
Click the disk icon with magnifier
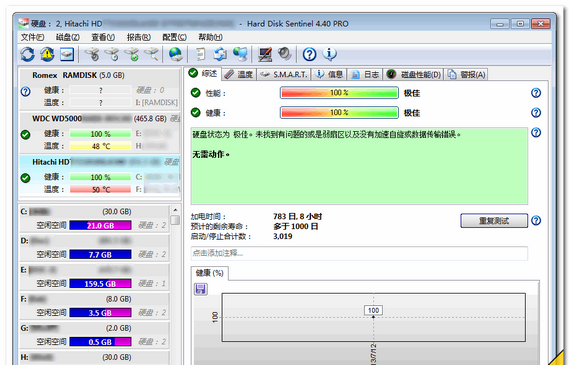click(x=151, y=55)
